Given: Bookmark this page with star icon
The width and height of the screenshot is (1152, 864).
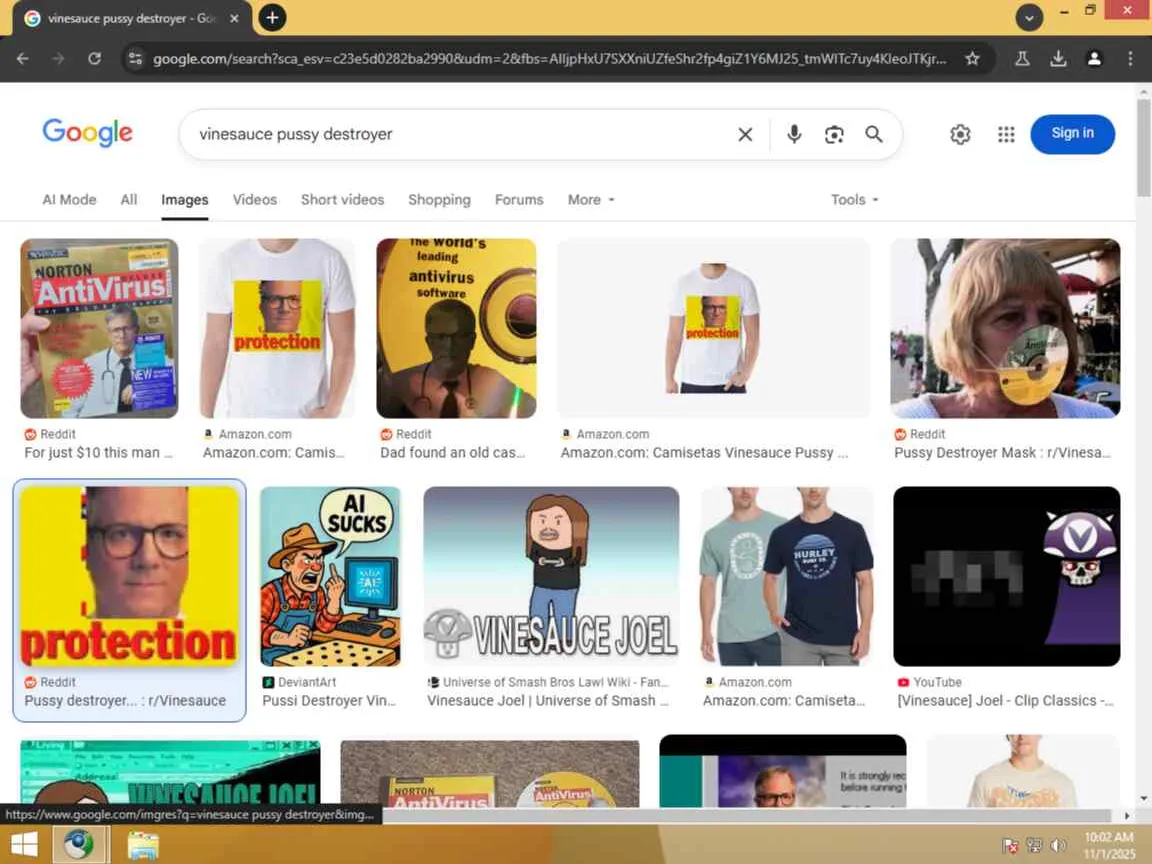Looking at the screenshot, I should coord(972,59).
